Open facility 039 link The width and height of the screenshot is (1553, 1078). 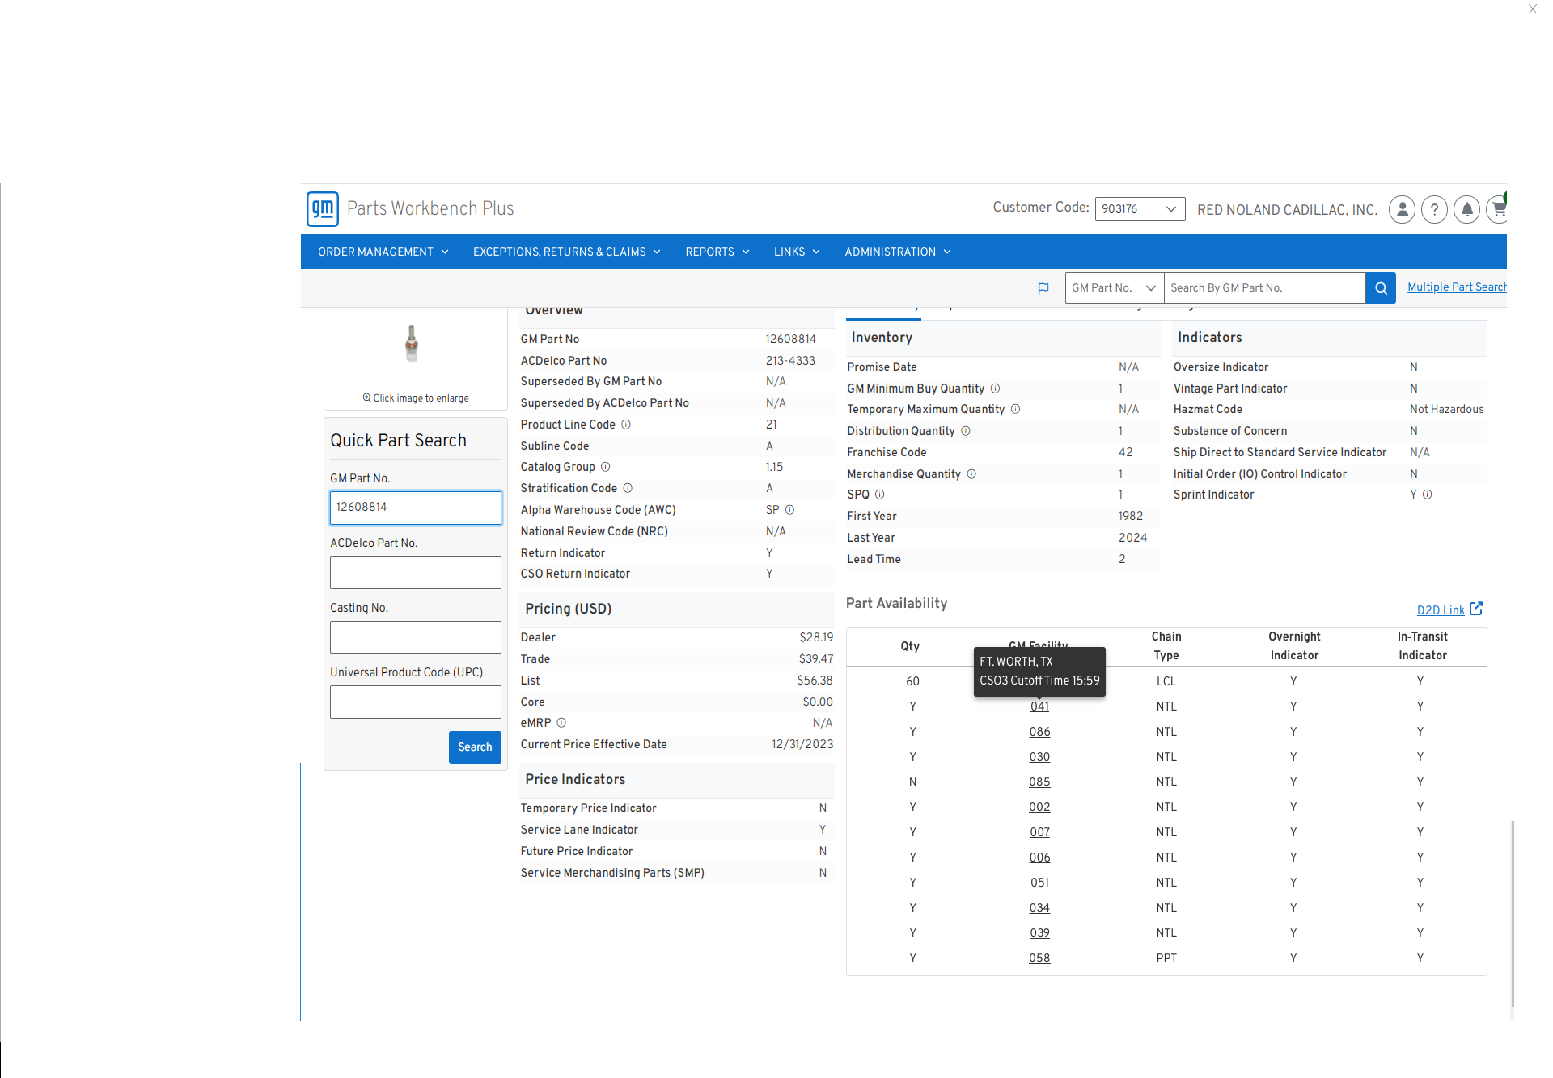(1040, 933)
